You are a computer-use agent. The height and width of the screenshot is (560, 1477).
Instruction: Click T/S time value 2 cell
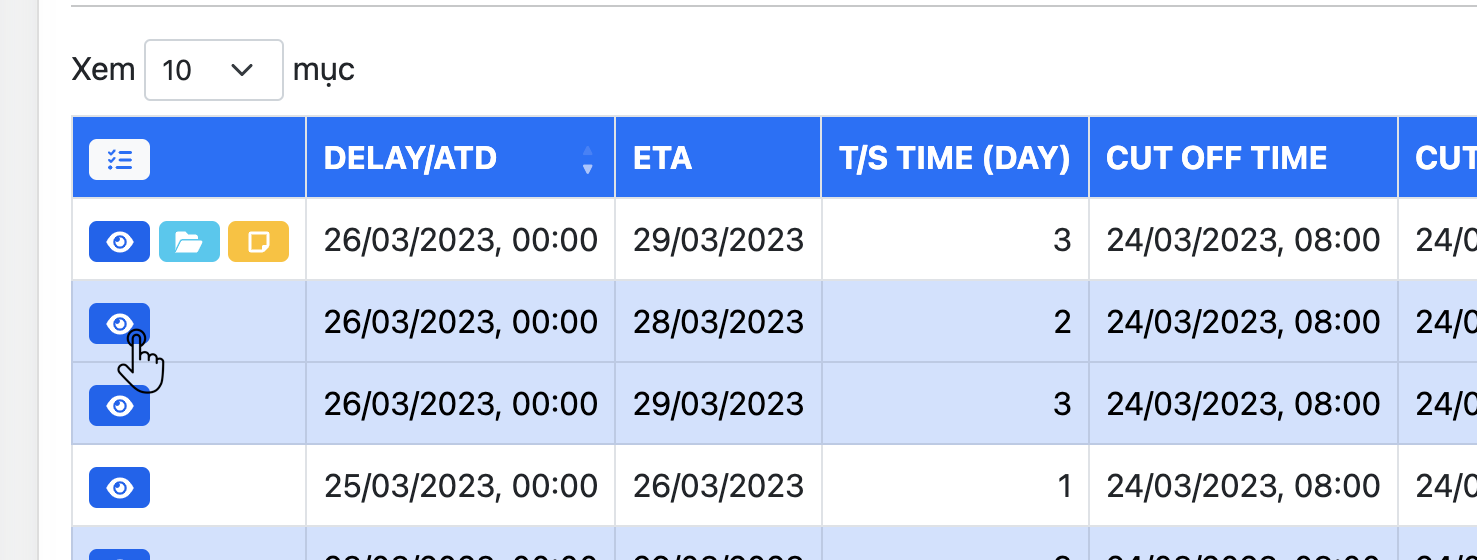click(x=955, y=322)
